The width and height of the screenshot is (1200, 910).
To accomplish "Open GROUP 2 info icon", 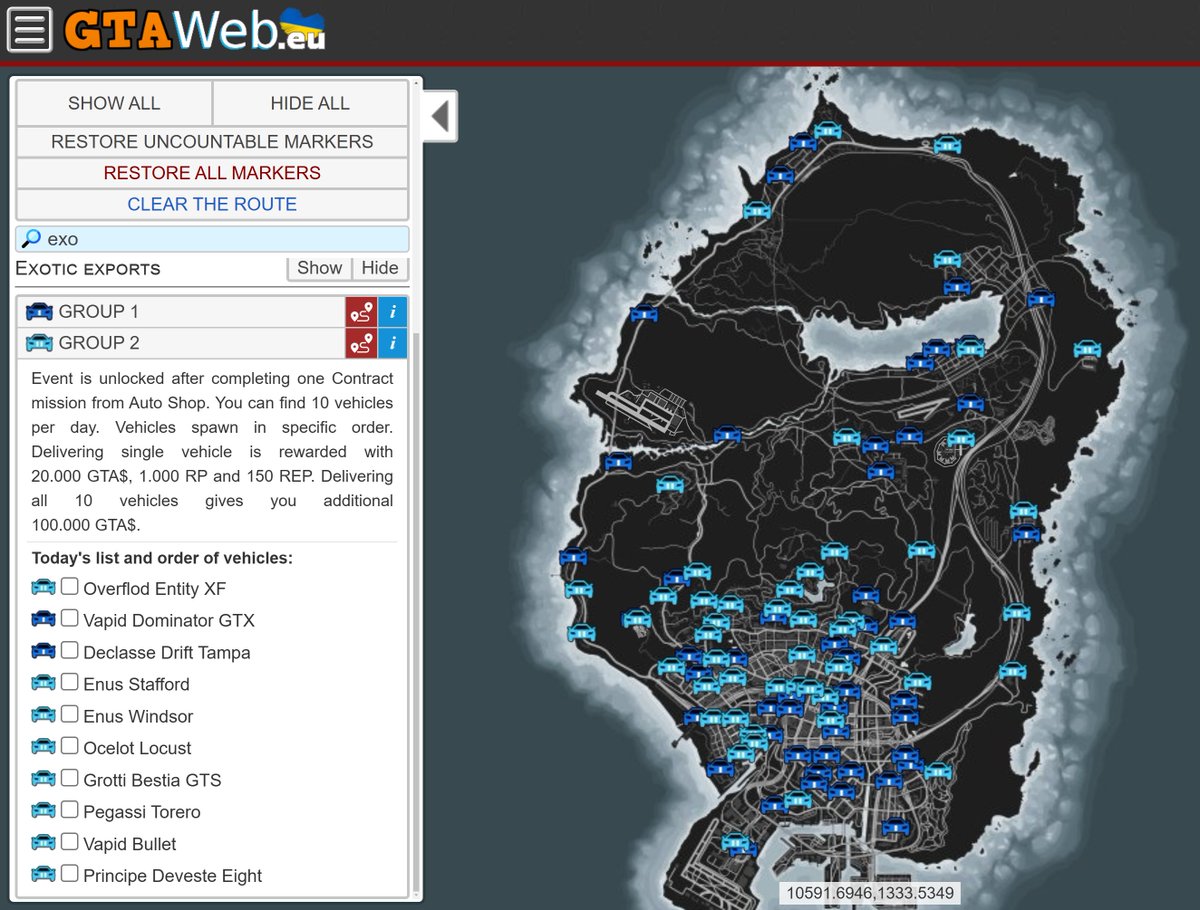I will click(x=393, y=342).
